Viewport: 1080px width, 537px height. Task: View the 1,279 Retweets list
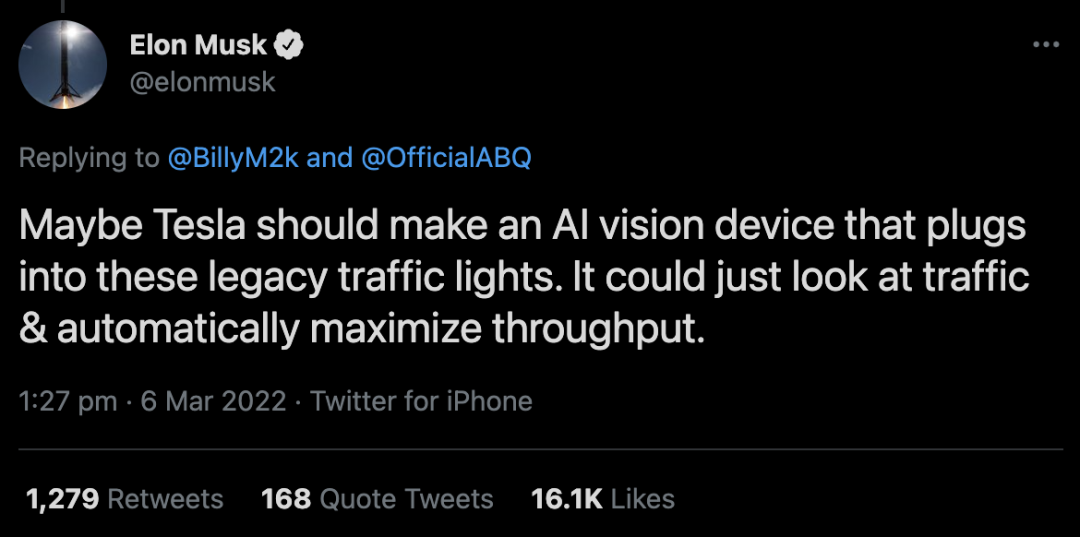123,499
